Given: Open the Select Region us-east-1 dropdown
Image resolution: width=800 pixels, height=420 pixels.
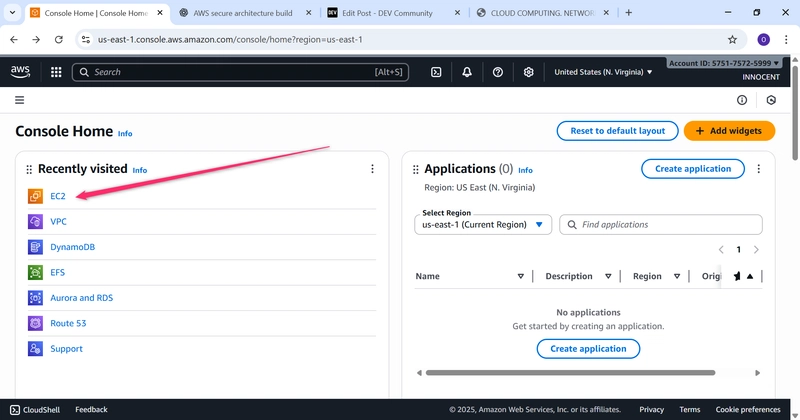Looking at the screenshot, I should [x=483, y=225].
